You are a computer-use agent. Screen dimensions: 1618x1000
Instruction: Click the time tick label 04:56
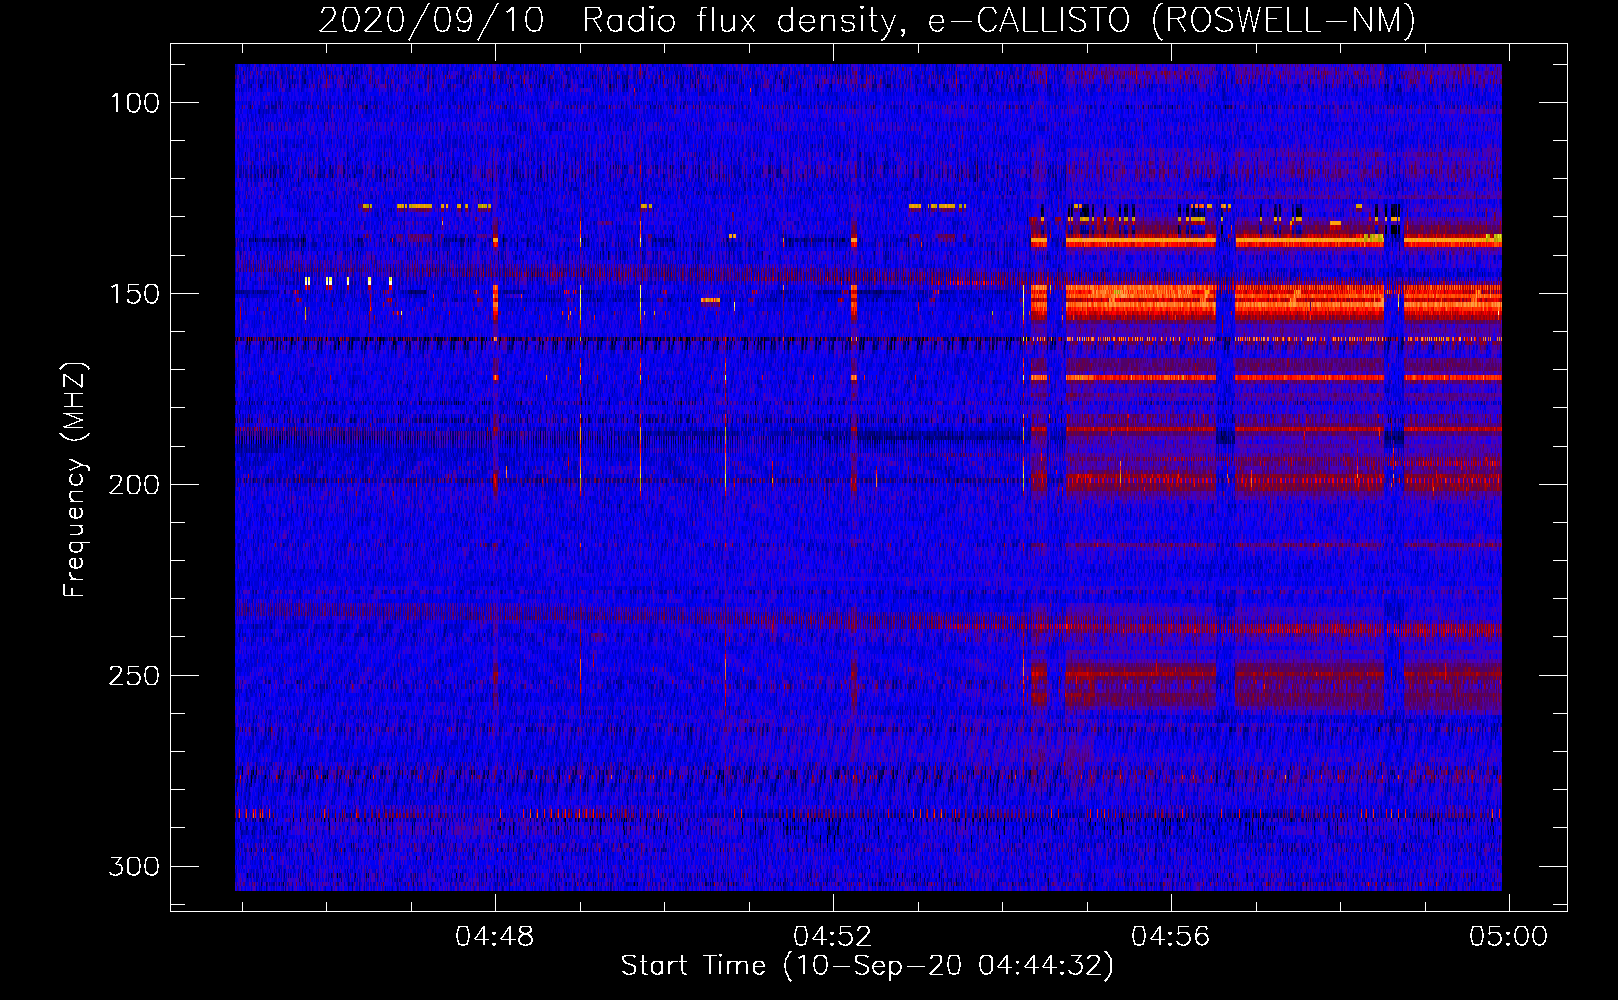pos(1170,937)
